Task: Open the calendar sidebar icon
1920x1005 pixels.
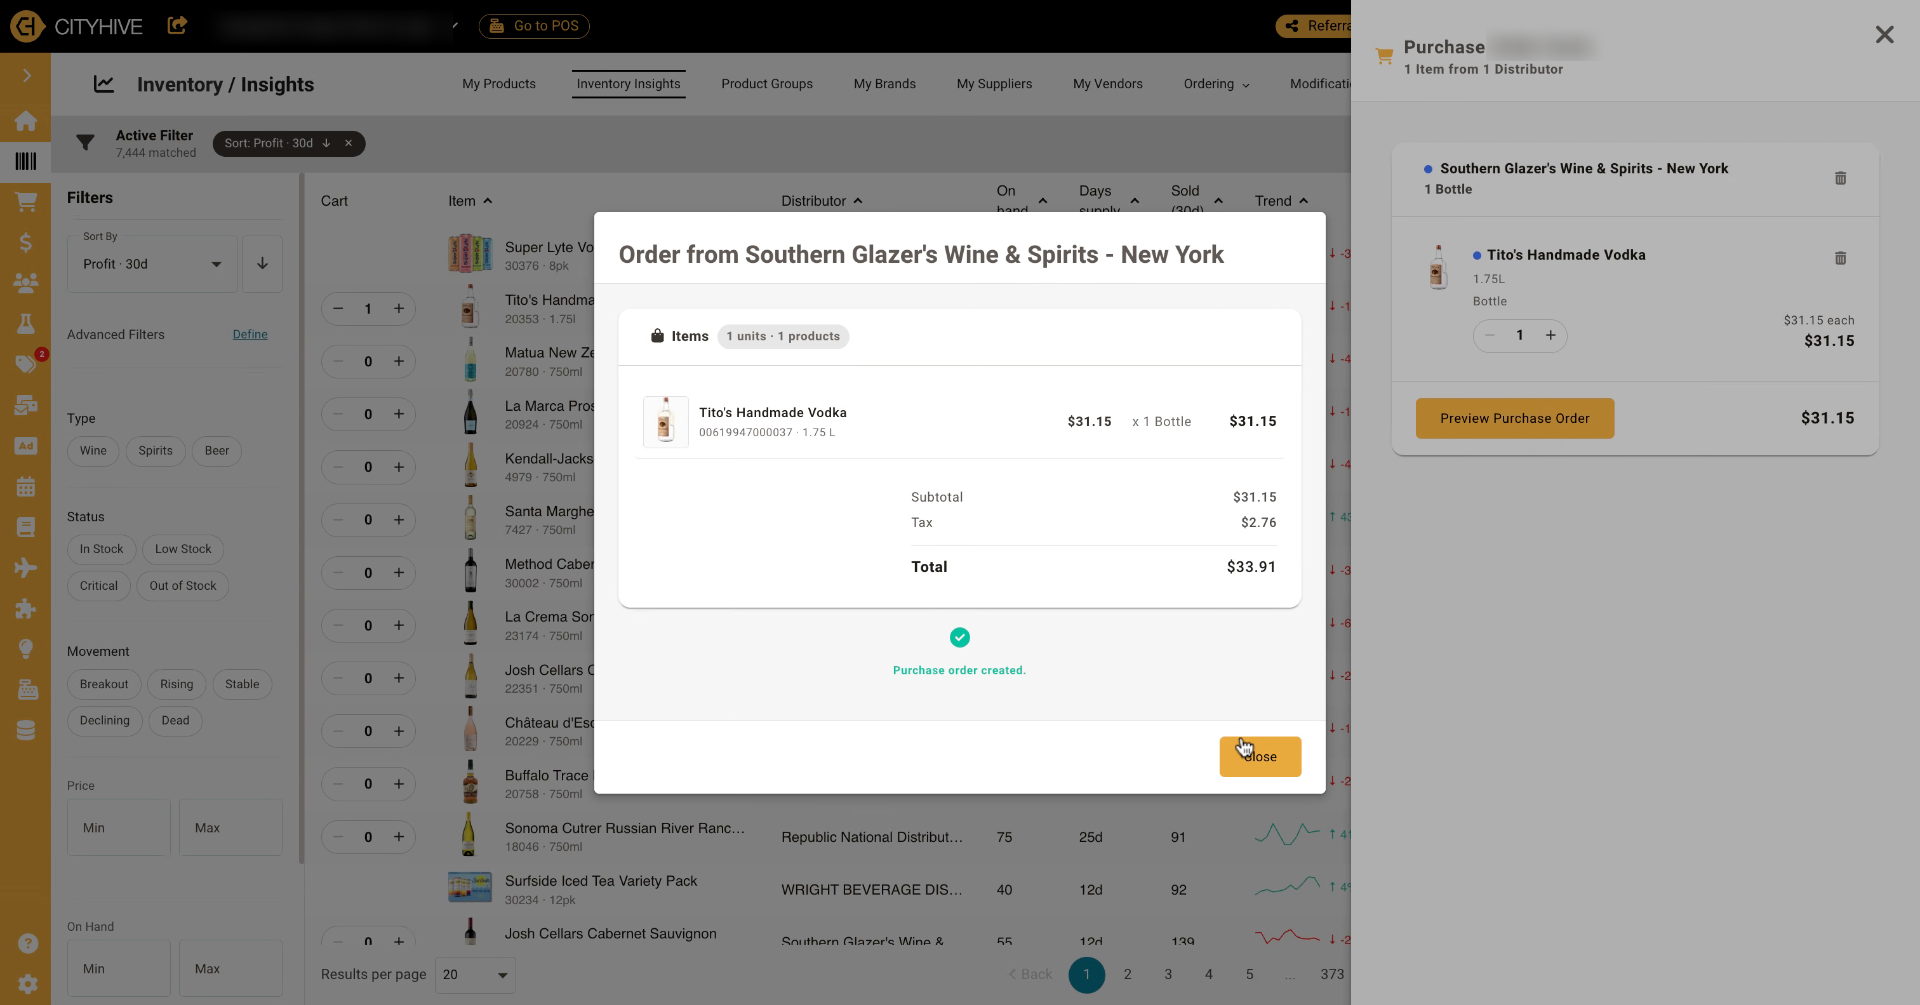Action: point(26,487)
